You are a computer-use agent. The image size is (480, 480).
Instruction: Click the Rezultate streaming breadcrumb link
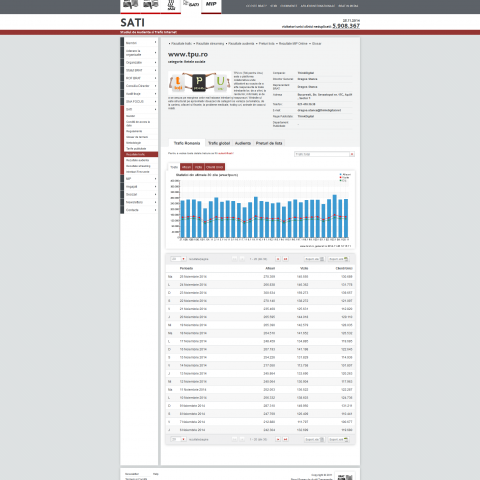(x=210, y=44)
